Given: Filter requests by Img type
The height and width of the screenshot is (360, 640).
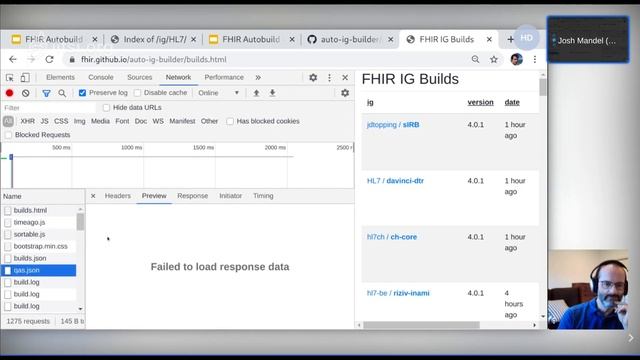Looking at the screenshot, I should [80, 121].
